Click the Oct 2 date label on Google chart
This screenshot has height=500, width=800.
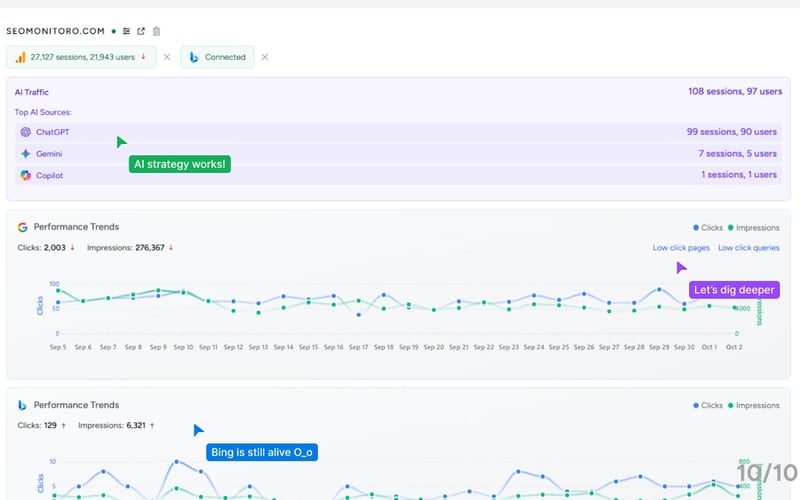(734, 347)
